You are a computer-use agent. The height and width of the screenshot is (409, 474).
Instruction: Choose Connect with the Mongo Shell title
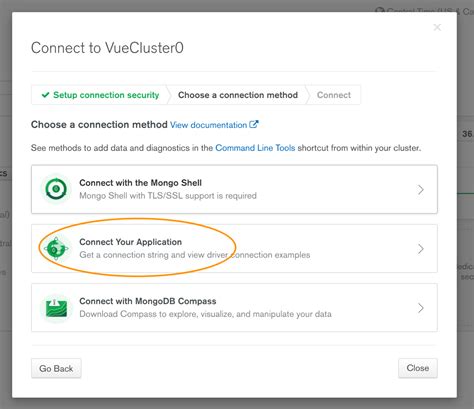tap(140, 183)
